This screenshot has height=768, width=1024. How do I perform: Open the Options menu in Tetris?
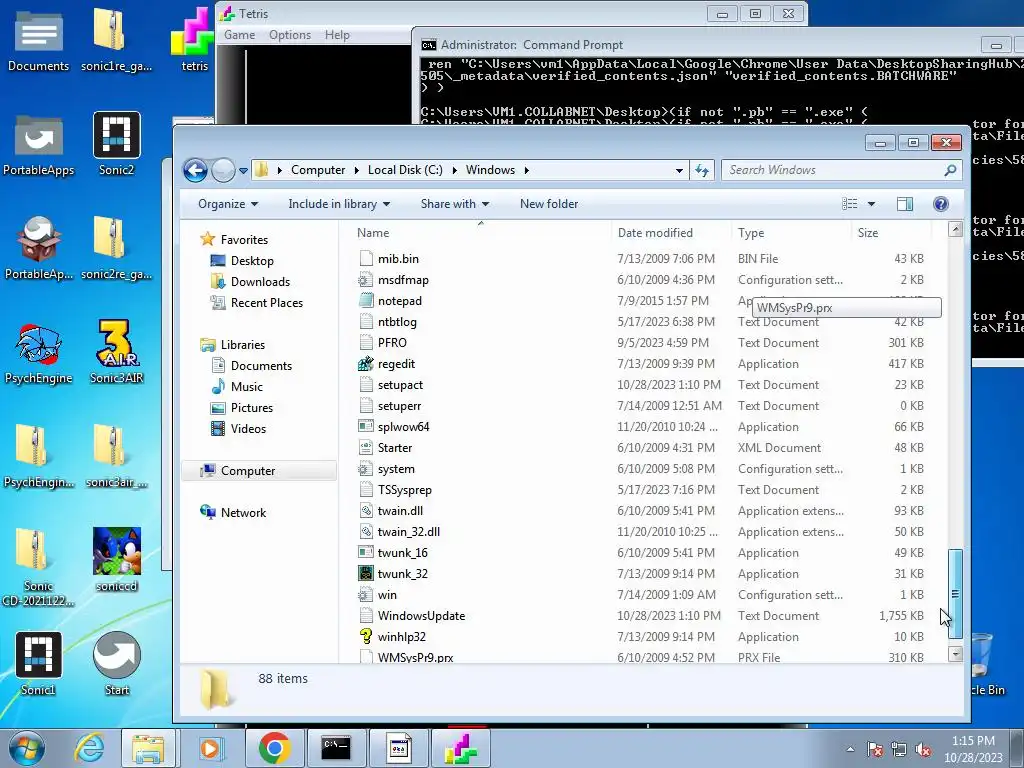(290, 35)
